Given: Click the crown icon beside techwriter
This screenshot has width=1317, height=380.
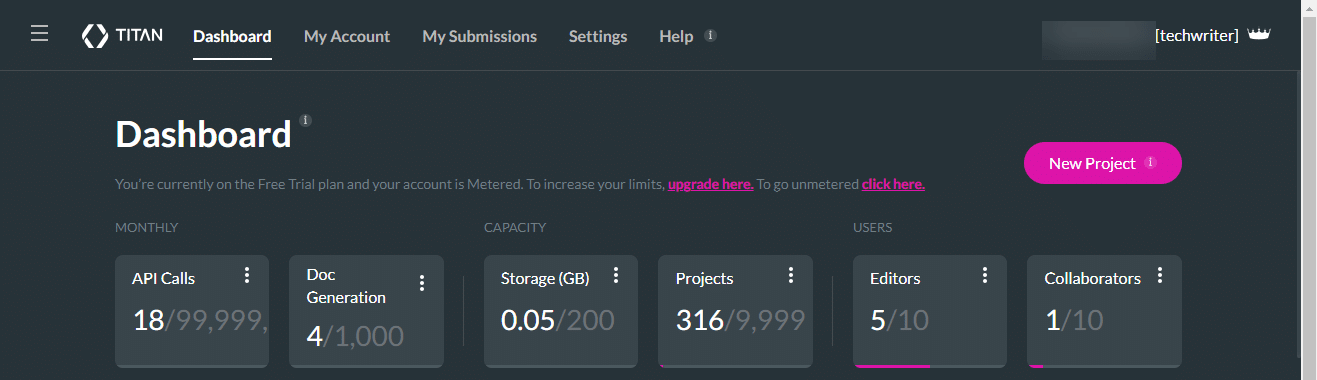Looking at the screenshot, I should (1259, 35).
